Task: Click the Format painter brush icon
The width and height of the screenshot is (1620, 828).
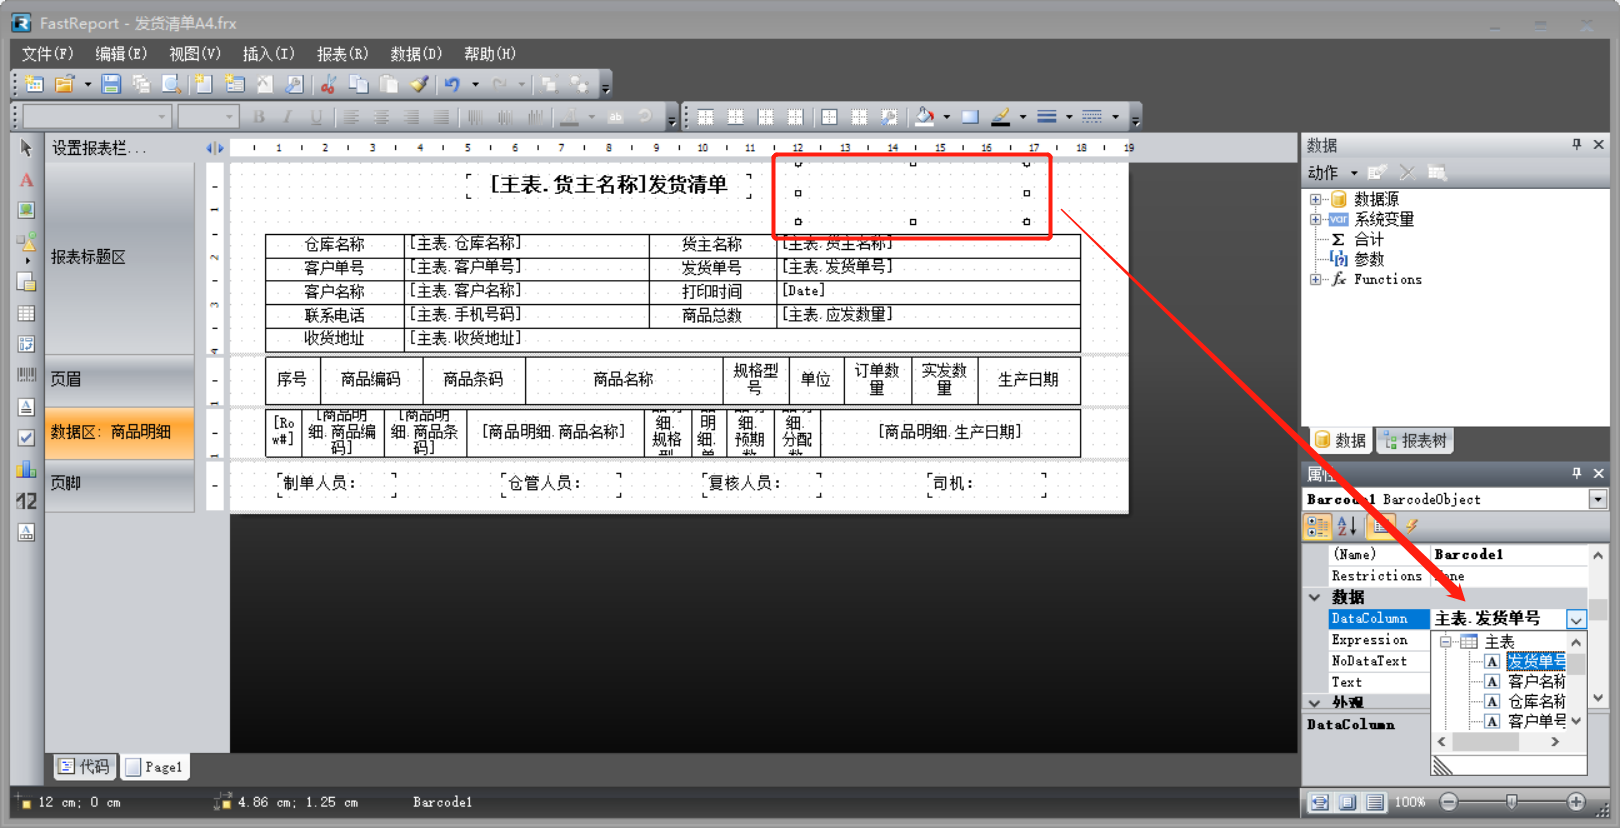Action: pyautogui.click(x=420, y=85)
